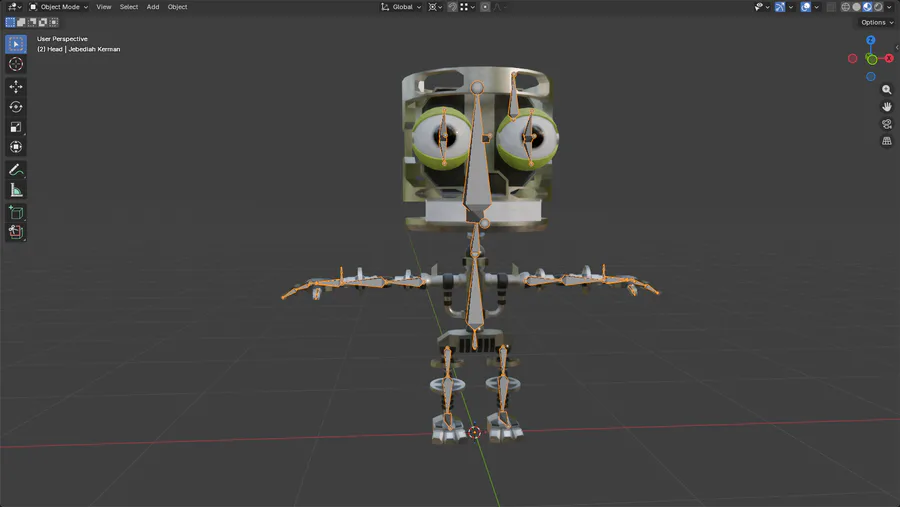This screenshot has height=507, width=900.
Task: Open the snapping options dropdown
Action: click(x=467, y=7)
